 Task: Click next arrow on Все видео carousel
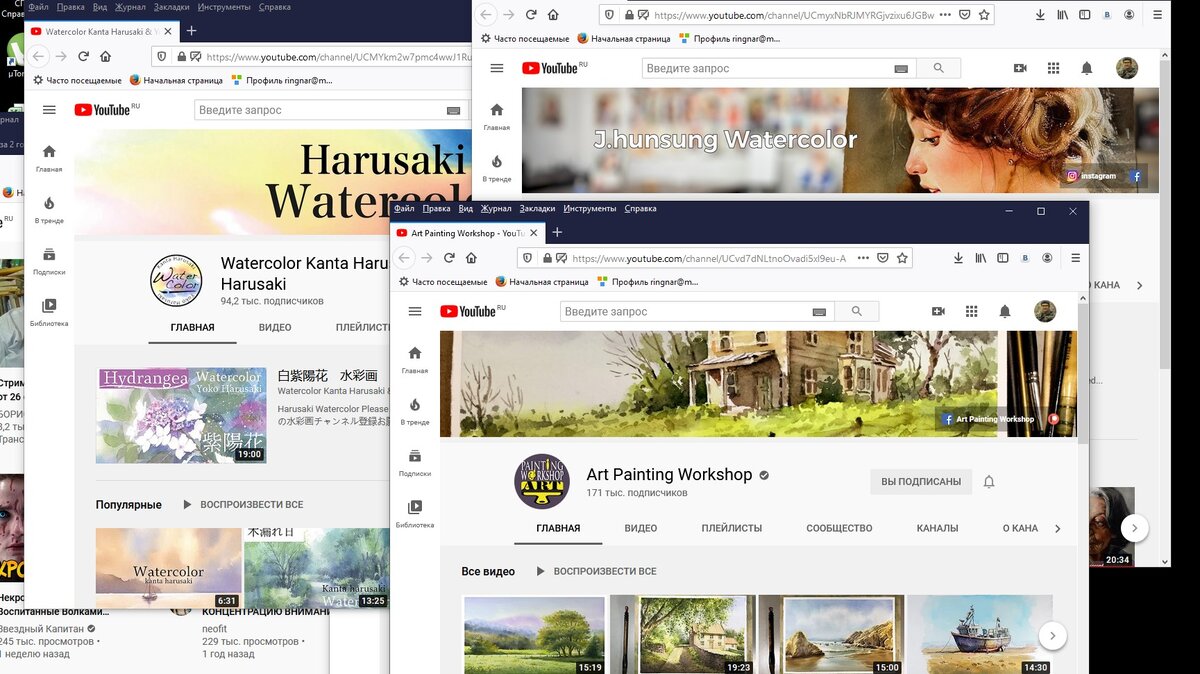click(x=1052, y=635)
